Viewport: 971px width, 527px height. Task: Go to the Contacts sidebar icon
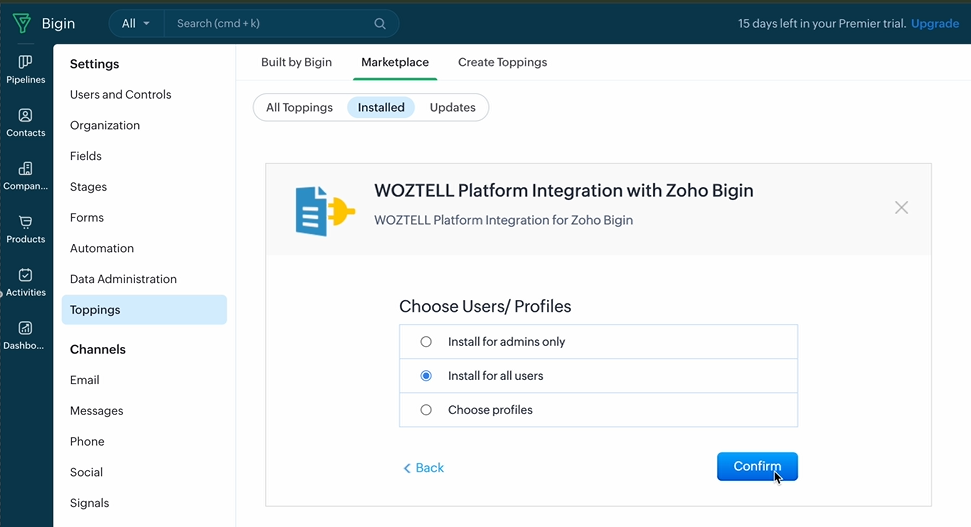(x=26, y=122)
